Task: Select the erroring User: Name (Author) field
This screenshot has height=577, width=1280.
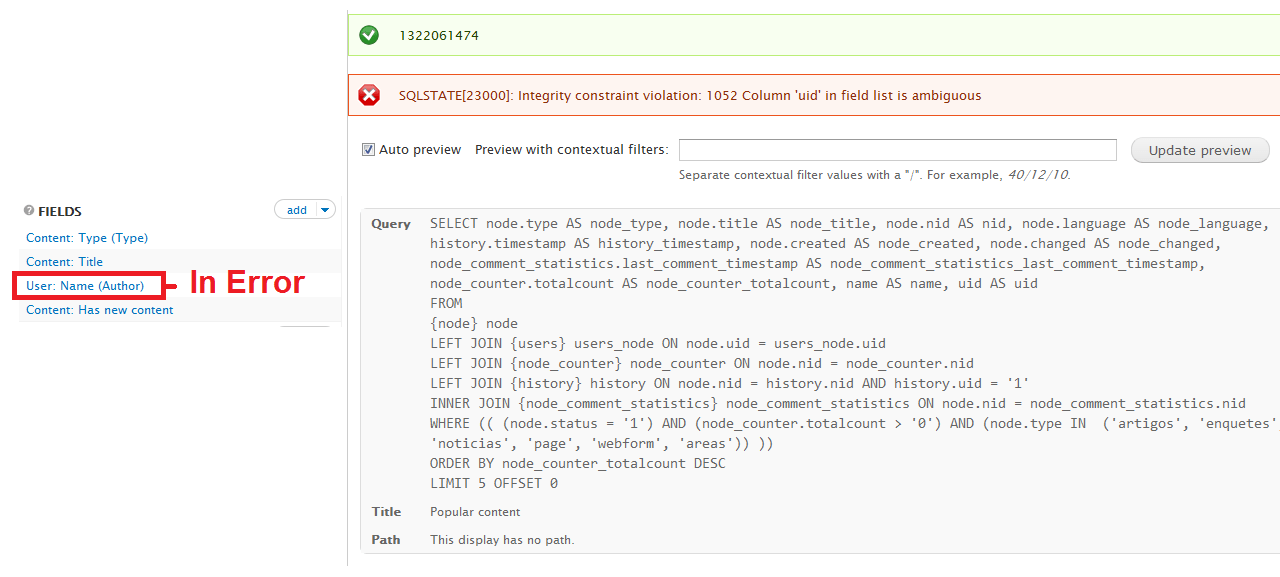Action: 88,285
